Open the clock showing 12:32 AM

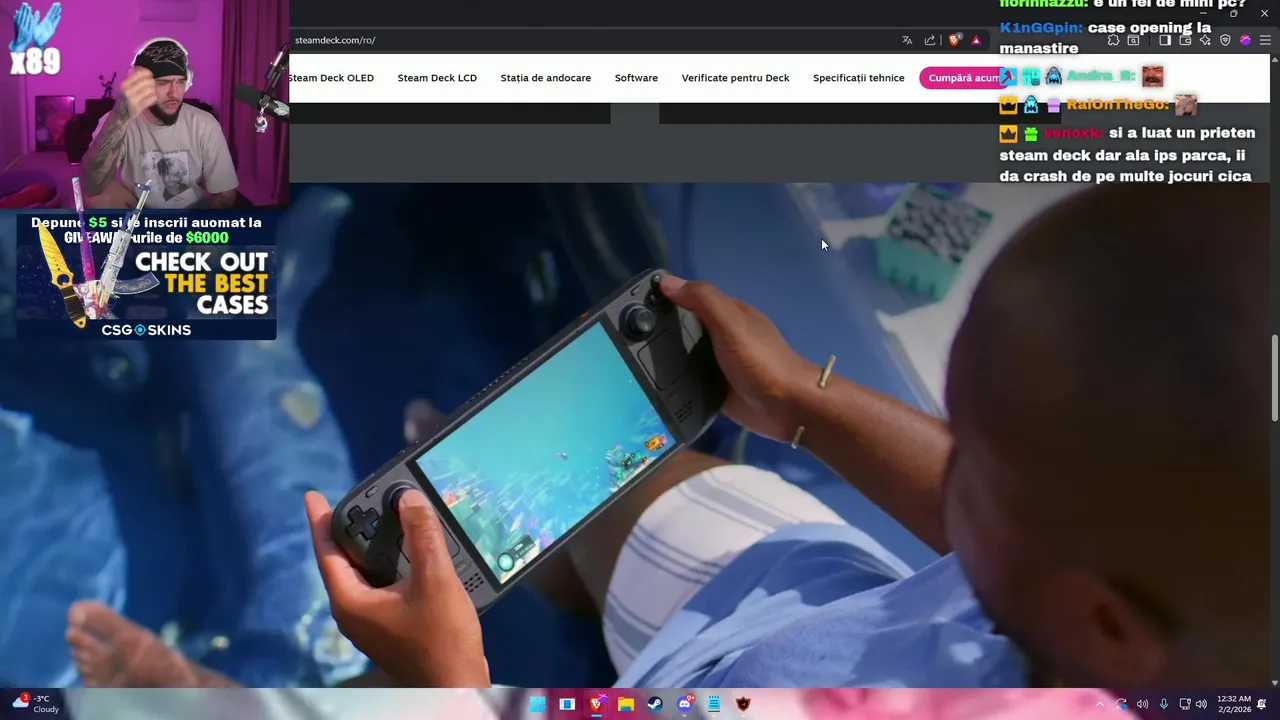[x=1234, y=704]
